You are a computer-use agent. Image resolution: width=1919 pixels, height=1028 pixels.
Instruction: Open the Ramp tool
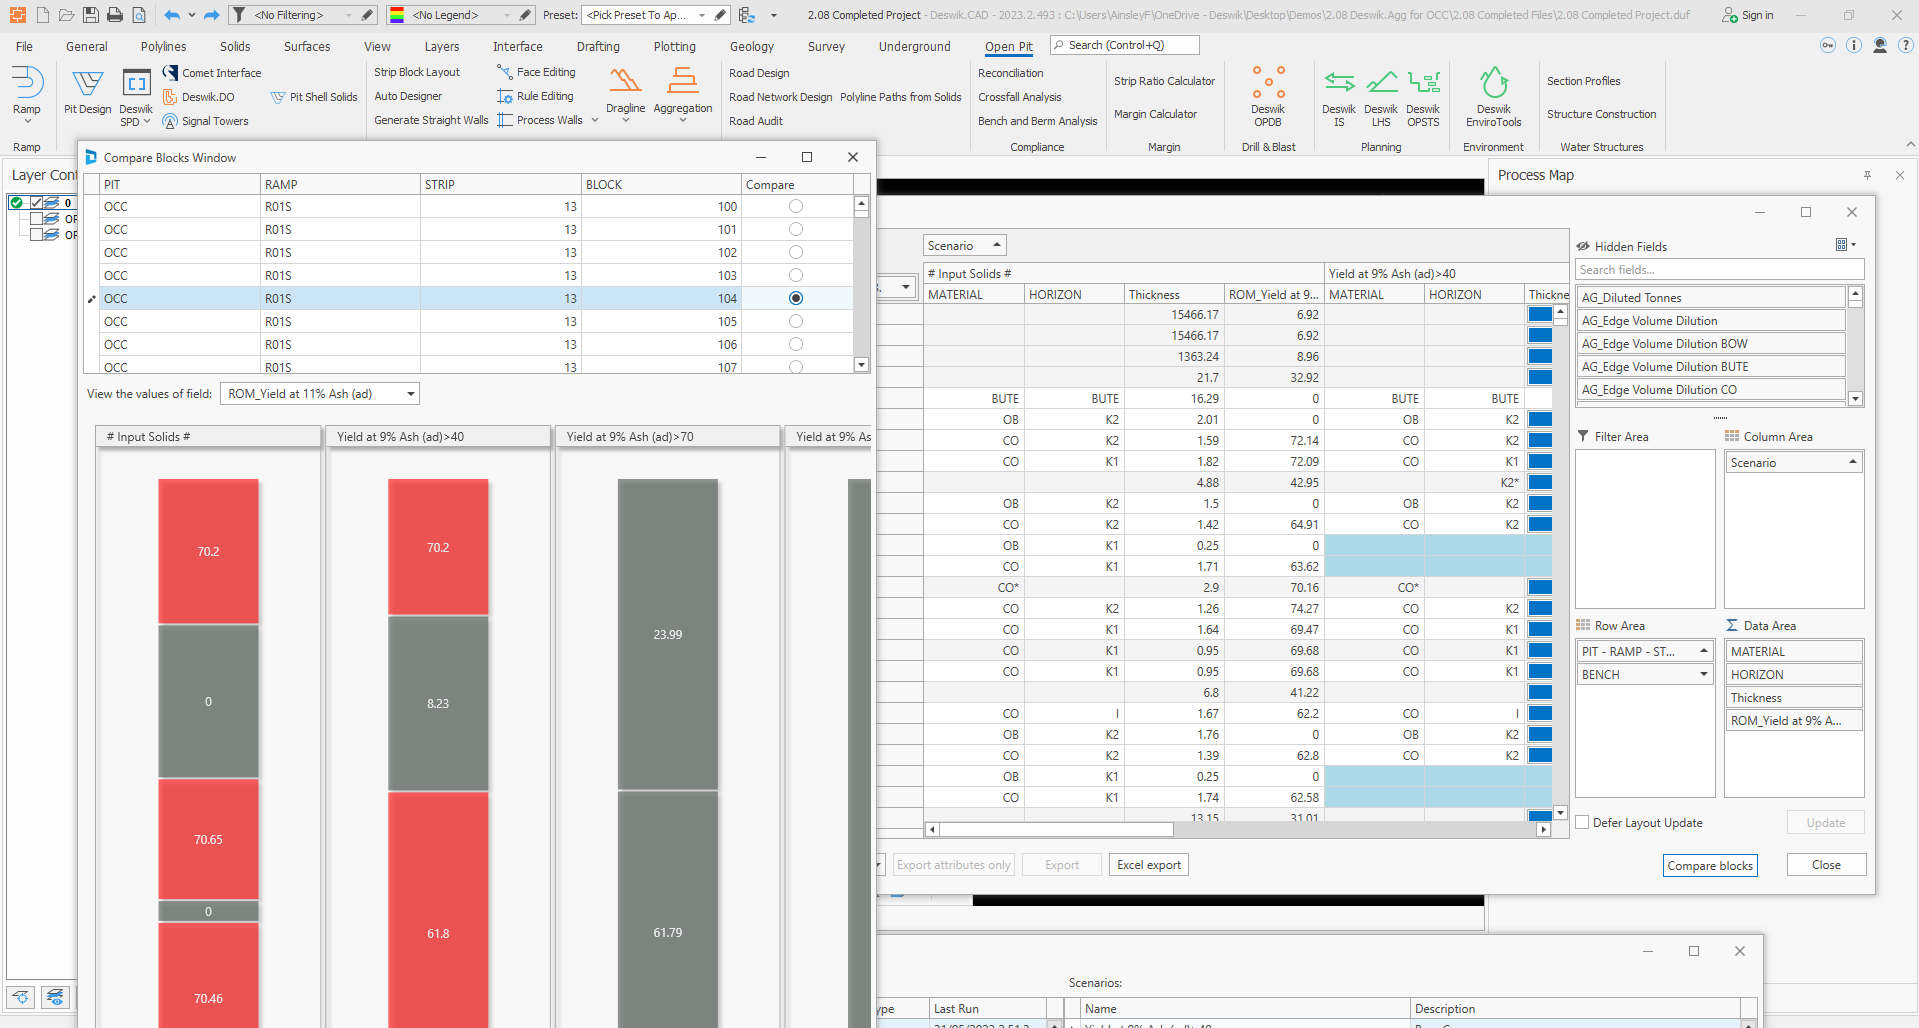(27, 93)
